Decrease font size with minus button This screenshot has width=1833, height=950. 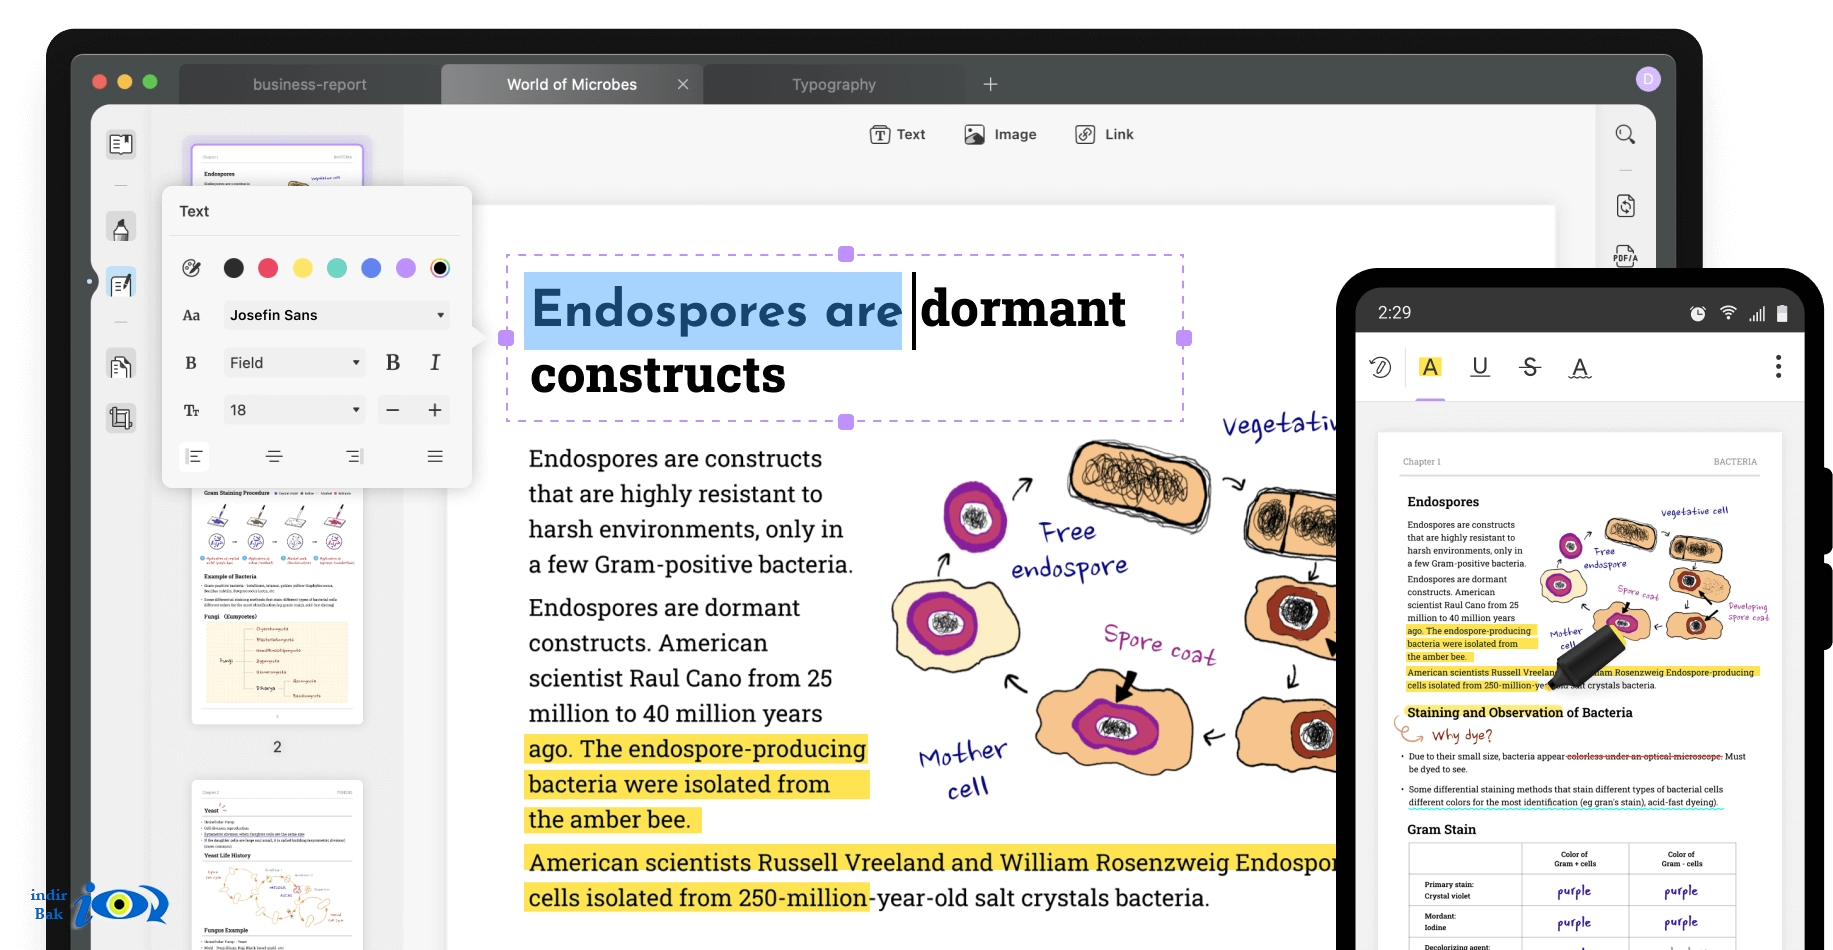point(393,410)
